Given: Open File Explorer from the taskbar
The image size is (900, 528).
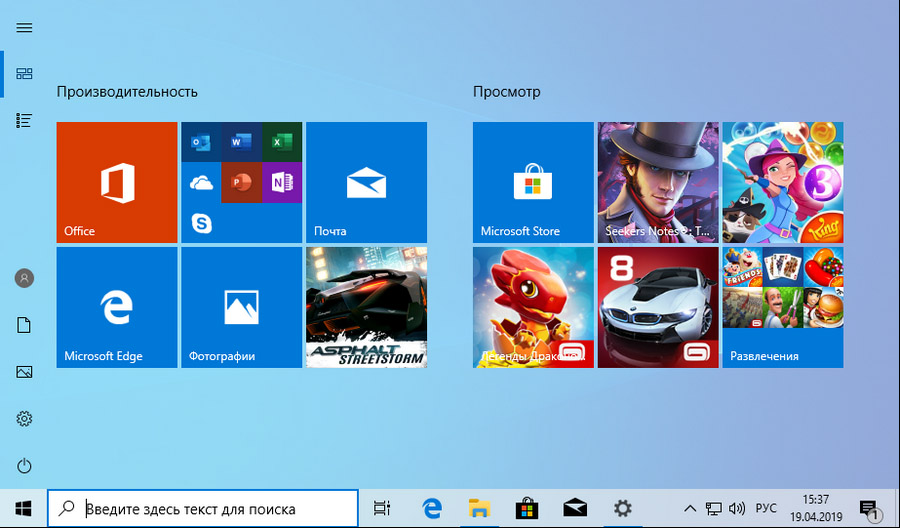Looking at the screenshot, I should coord(479,508).
